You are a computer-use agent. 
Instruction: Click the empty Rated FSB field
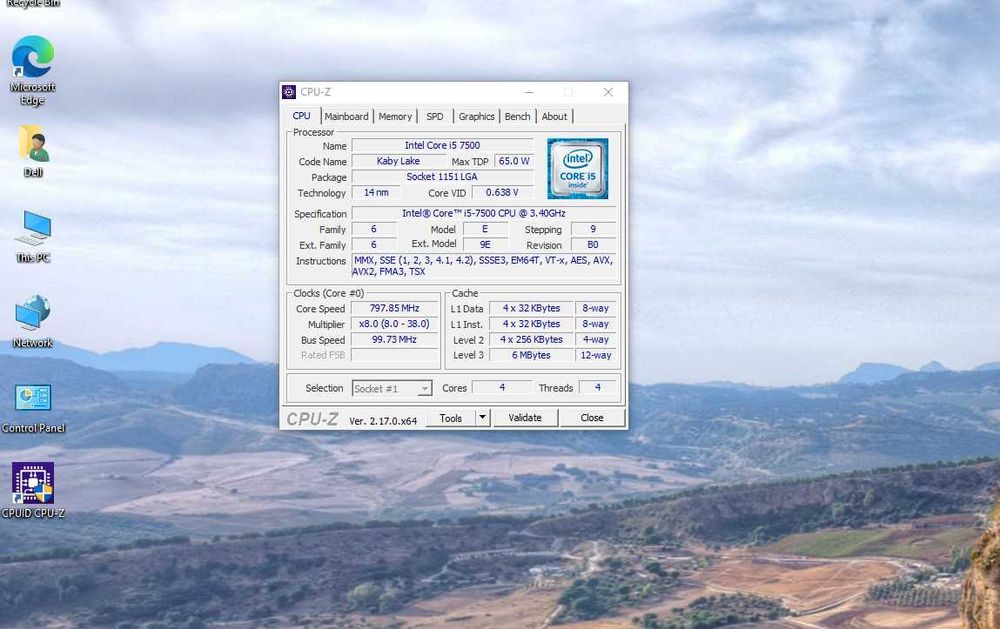(x=394, y=355)
